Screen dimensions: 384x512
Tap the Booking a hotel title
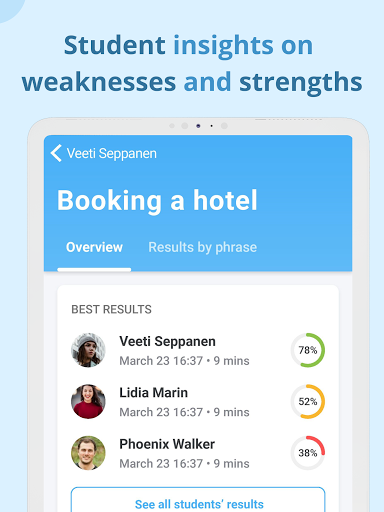pyautogui.click(x=157, y=200)
